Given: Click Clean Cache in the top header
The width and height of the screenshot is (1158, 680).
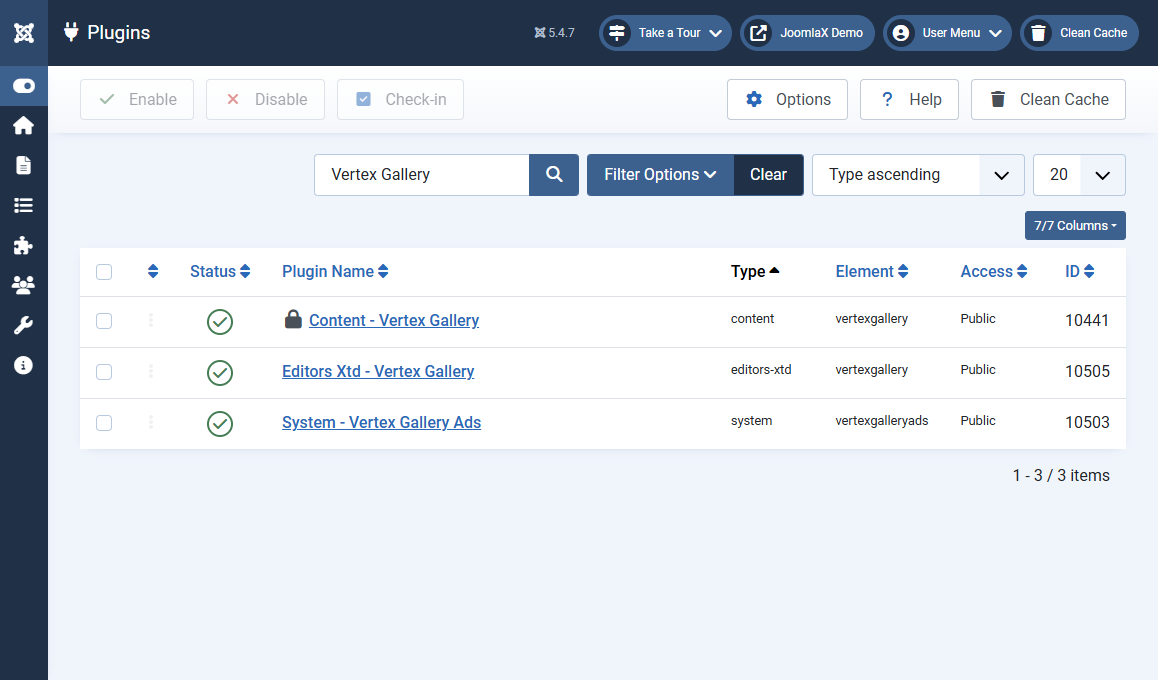Looking at the screenshot, I should pyautogui.click(x=1079, y=33).
